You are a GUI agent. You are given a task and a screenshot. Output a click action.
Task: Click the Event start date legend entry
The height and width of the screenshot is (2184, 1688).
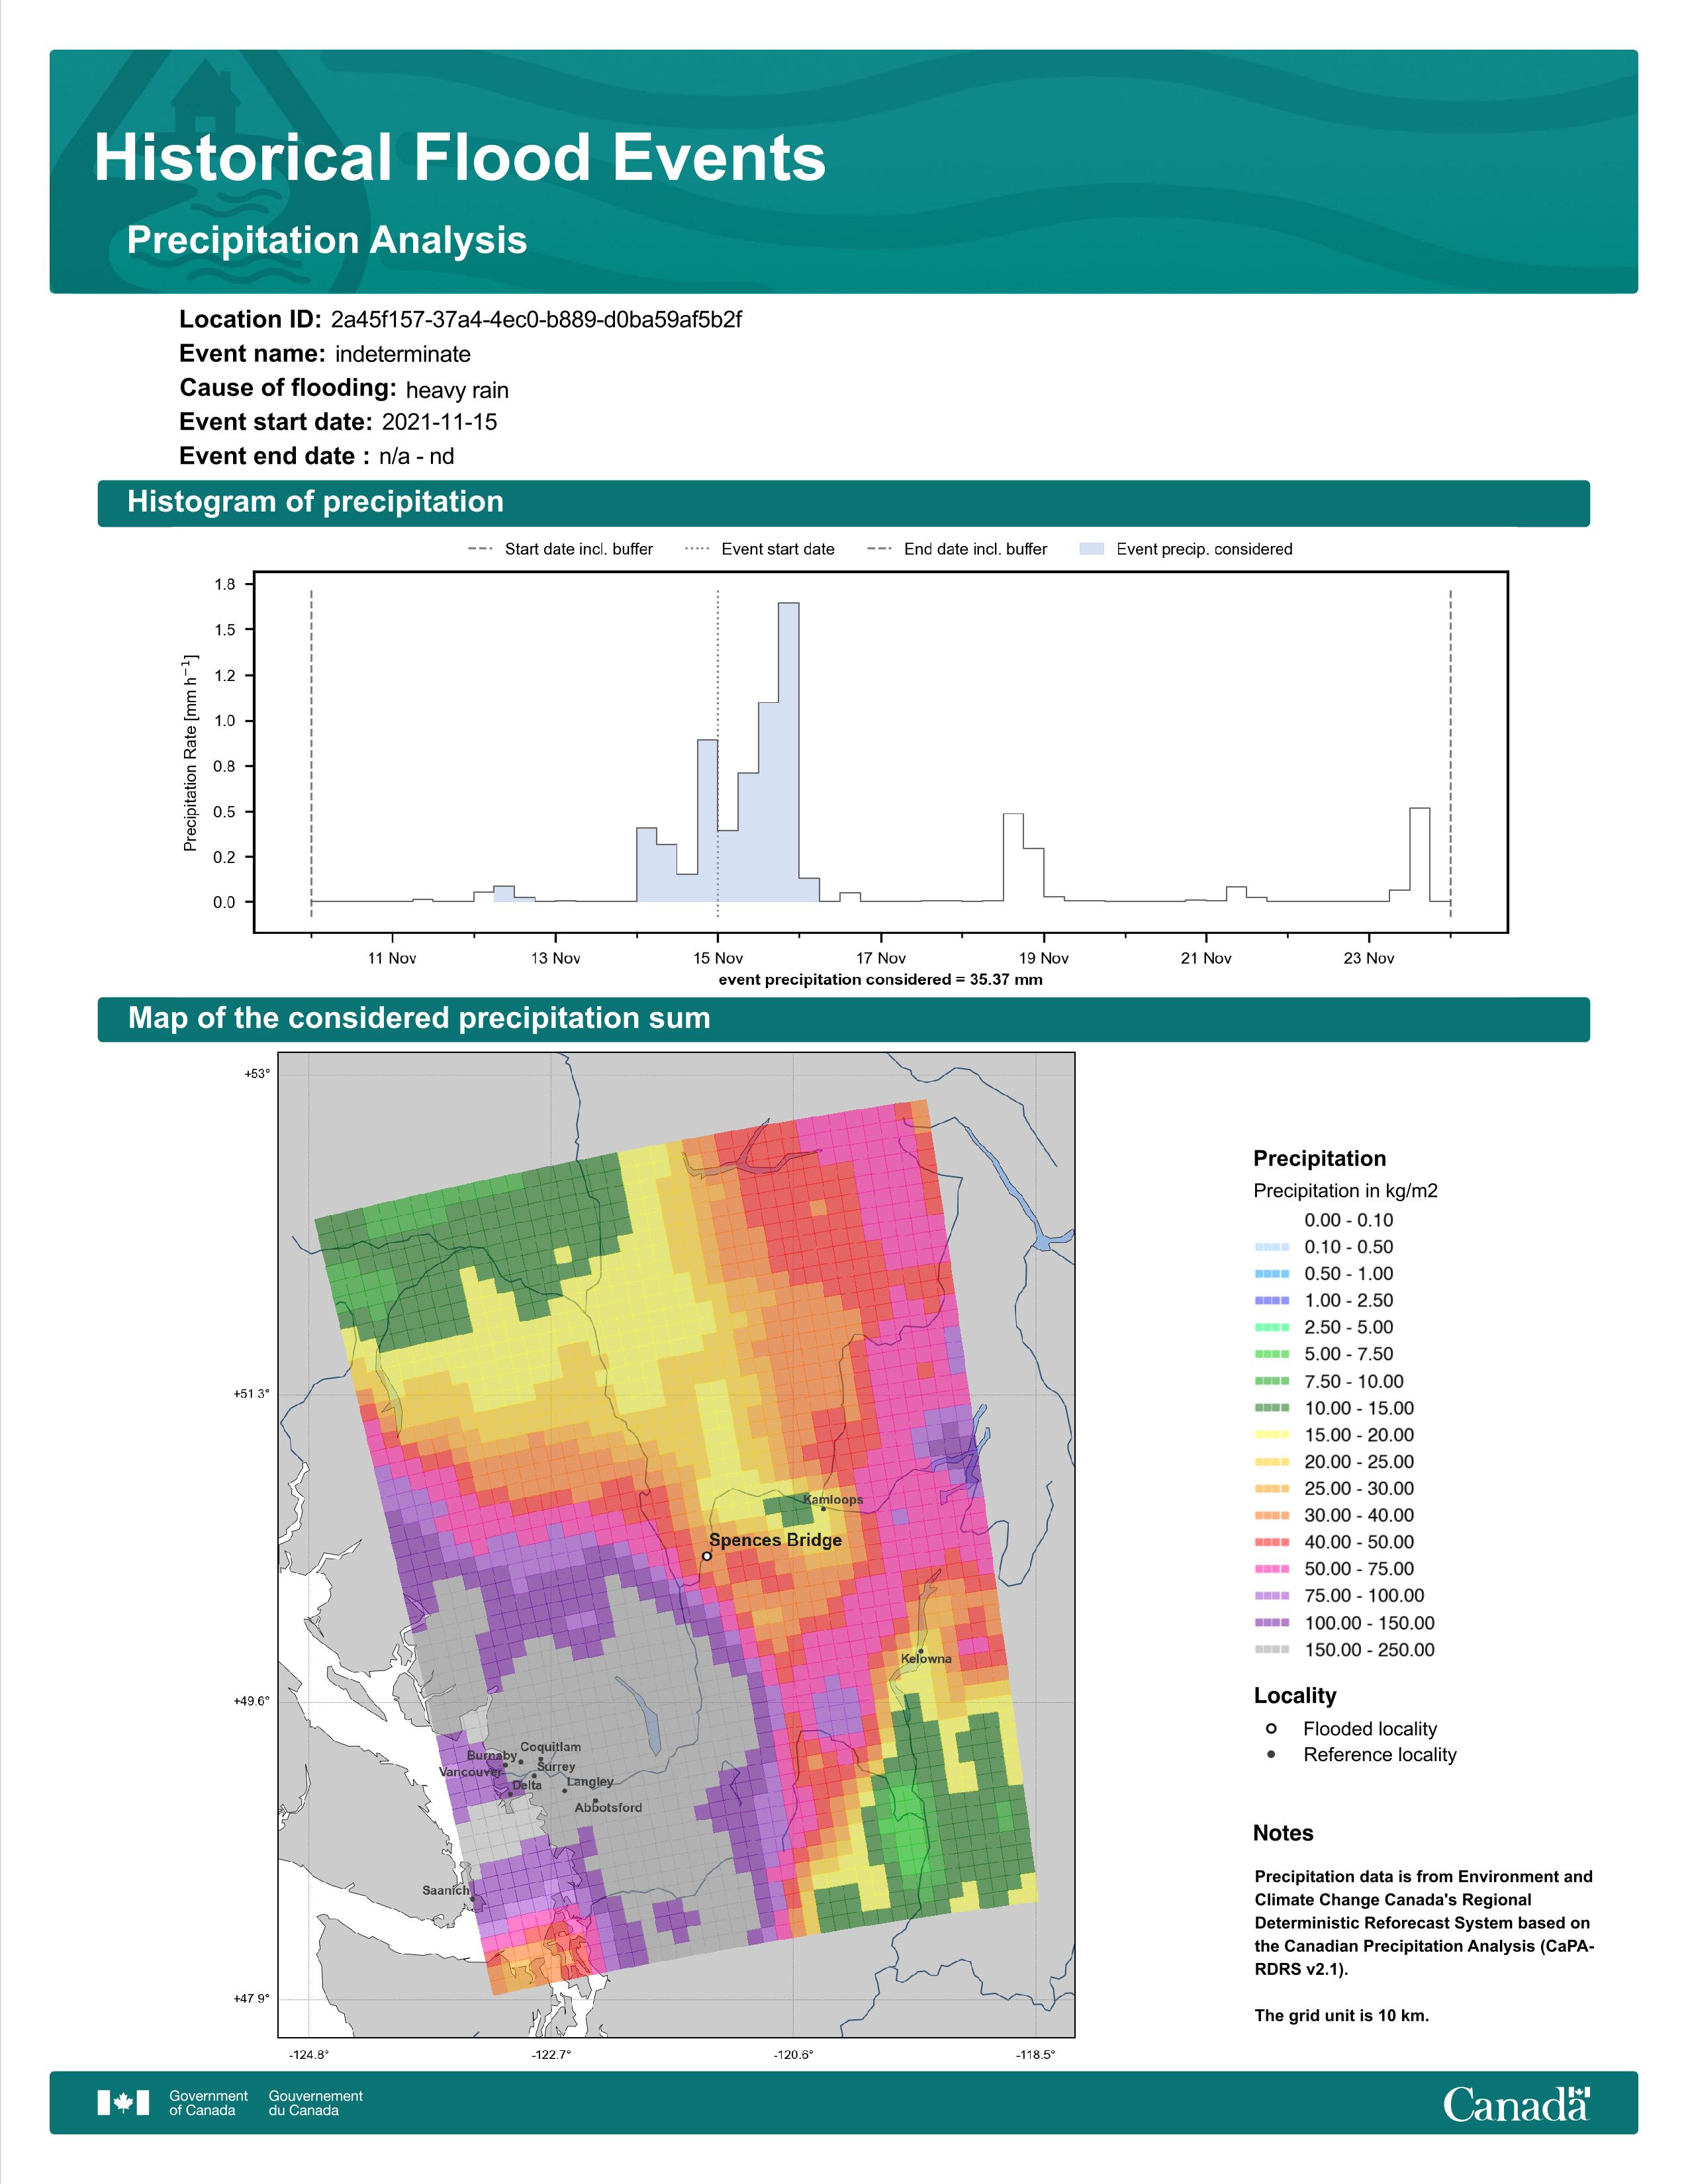point(759,549)
